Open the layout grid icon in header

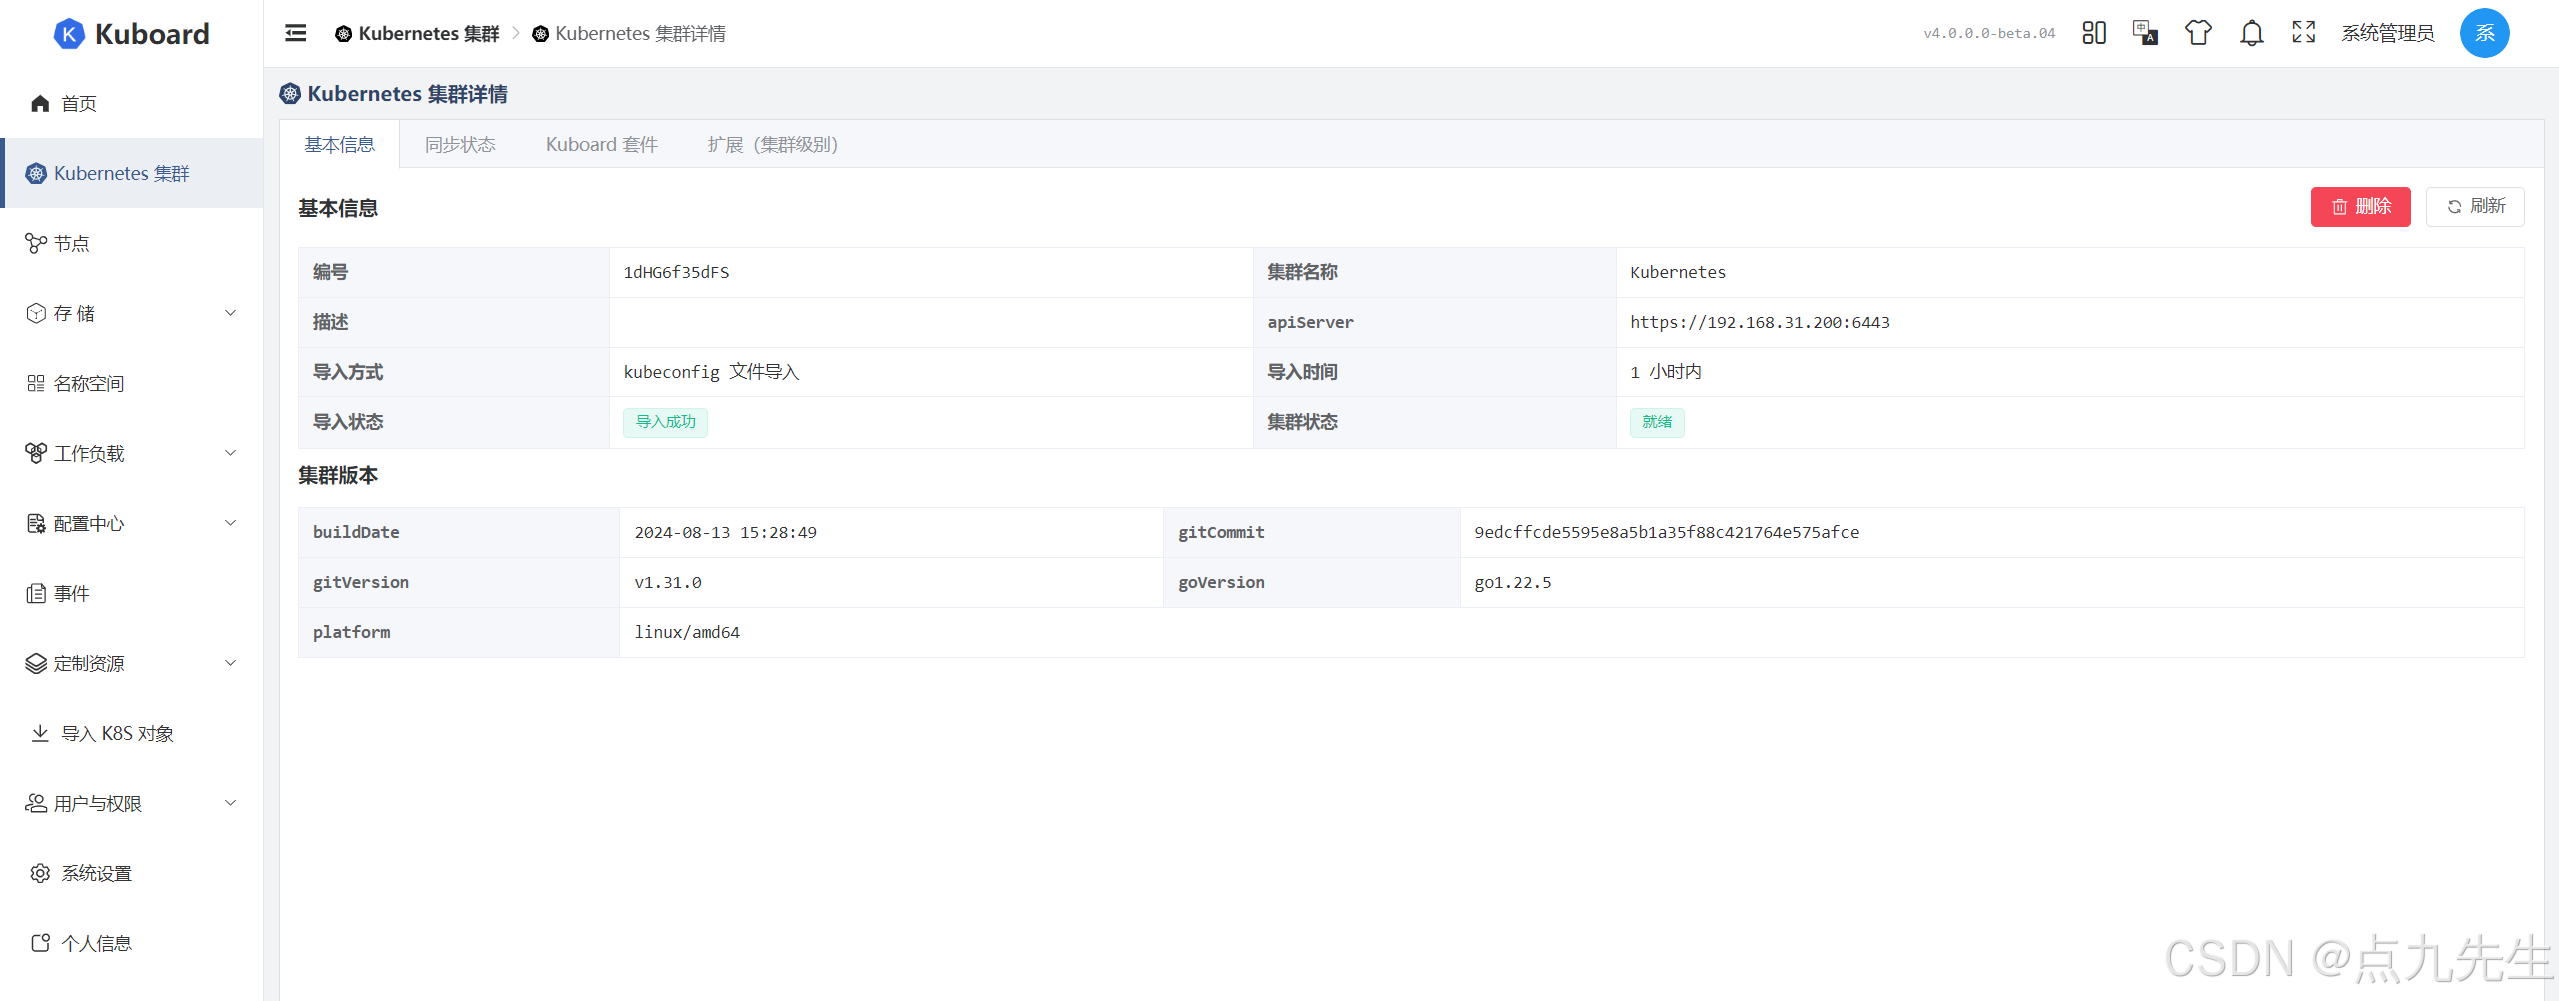[x=2094, y=33]
